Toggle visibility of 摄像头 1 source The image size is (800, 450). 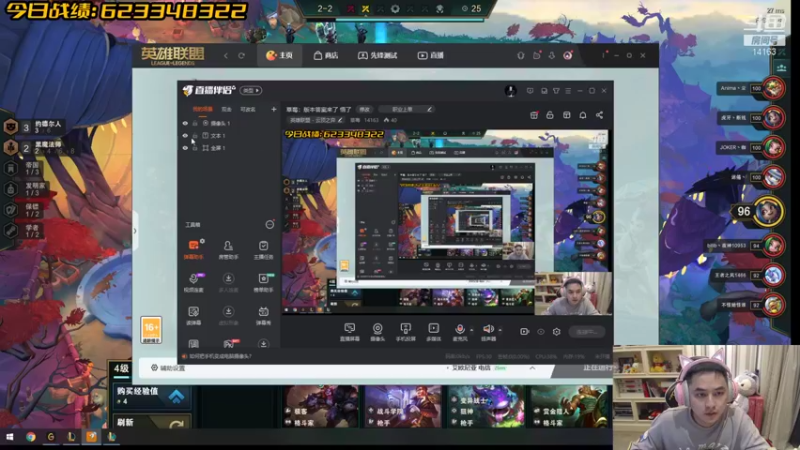click(x=185, y=123)
